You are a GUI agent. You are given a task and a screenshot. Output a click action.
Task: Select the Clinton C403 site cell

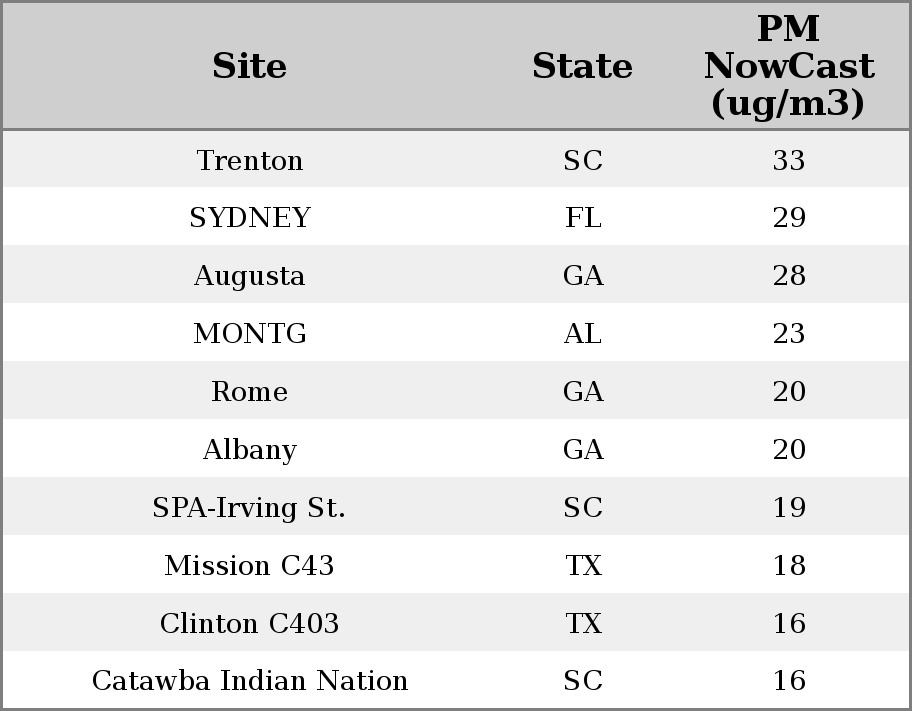click(x=250, y=624)
